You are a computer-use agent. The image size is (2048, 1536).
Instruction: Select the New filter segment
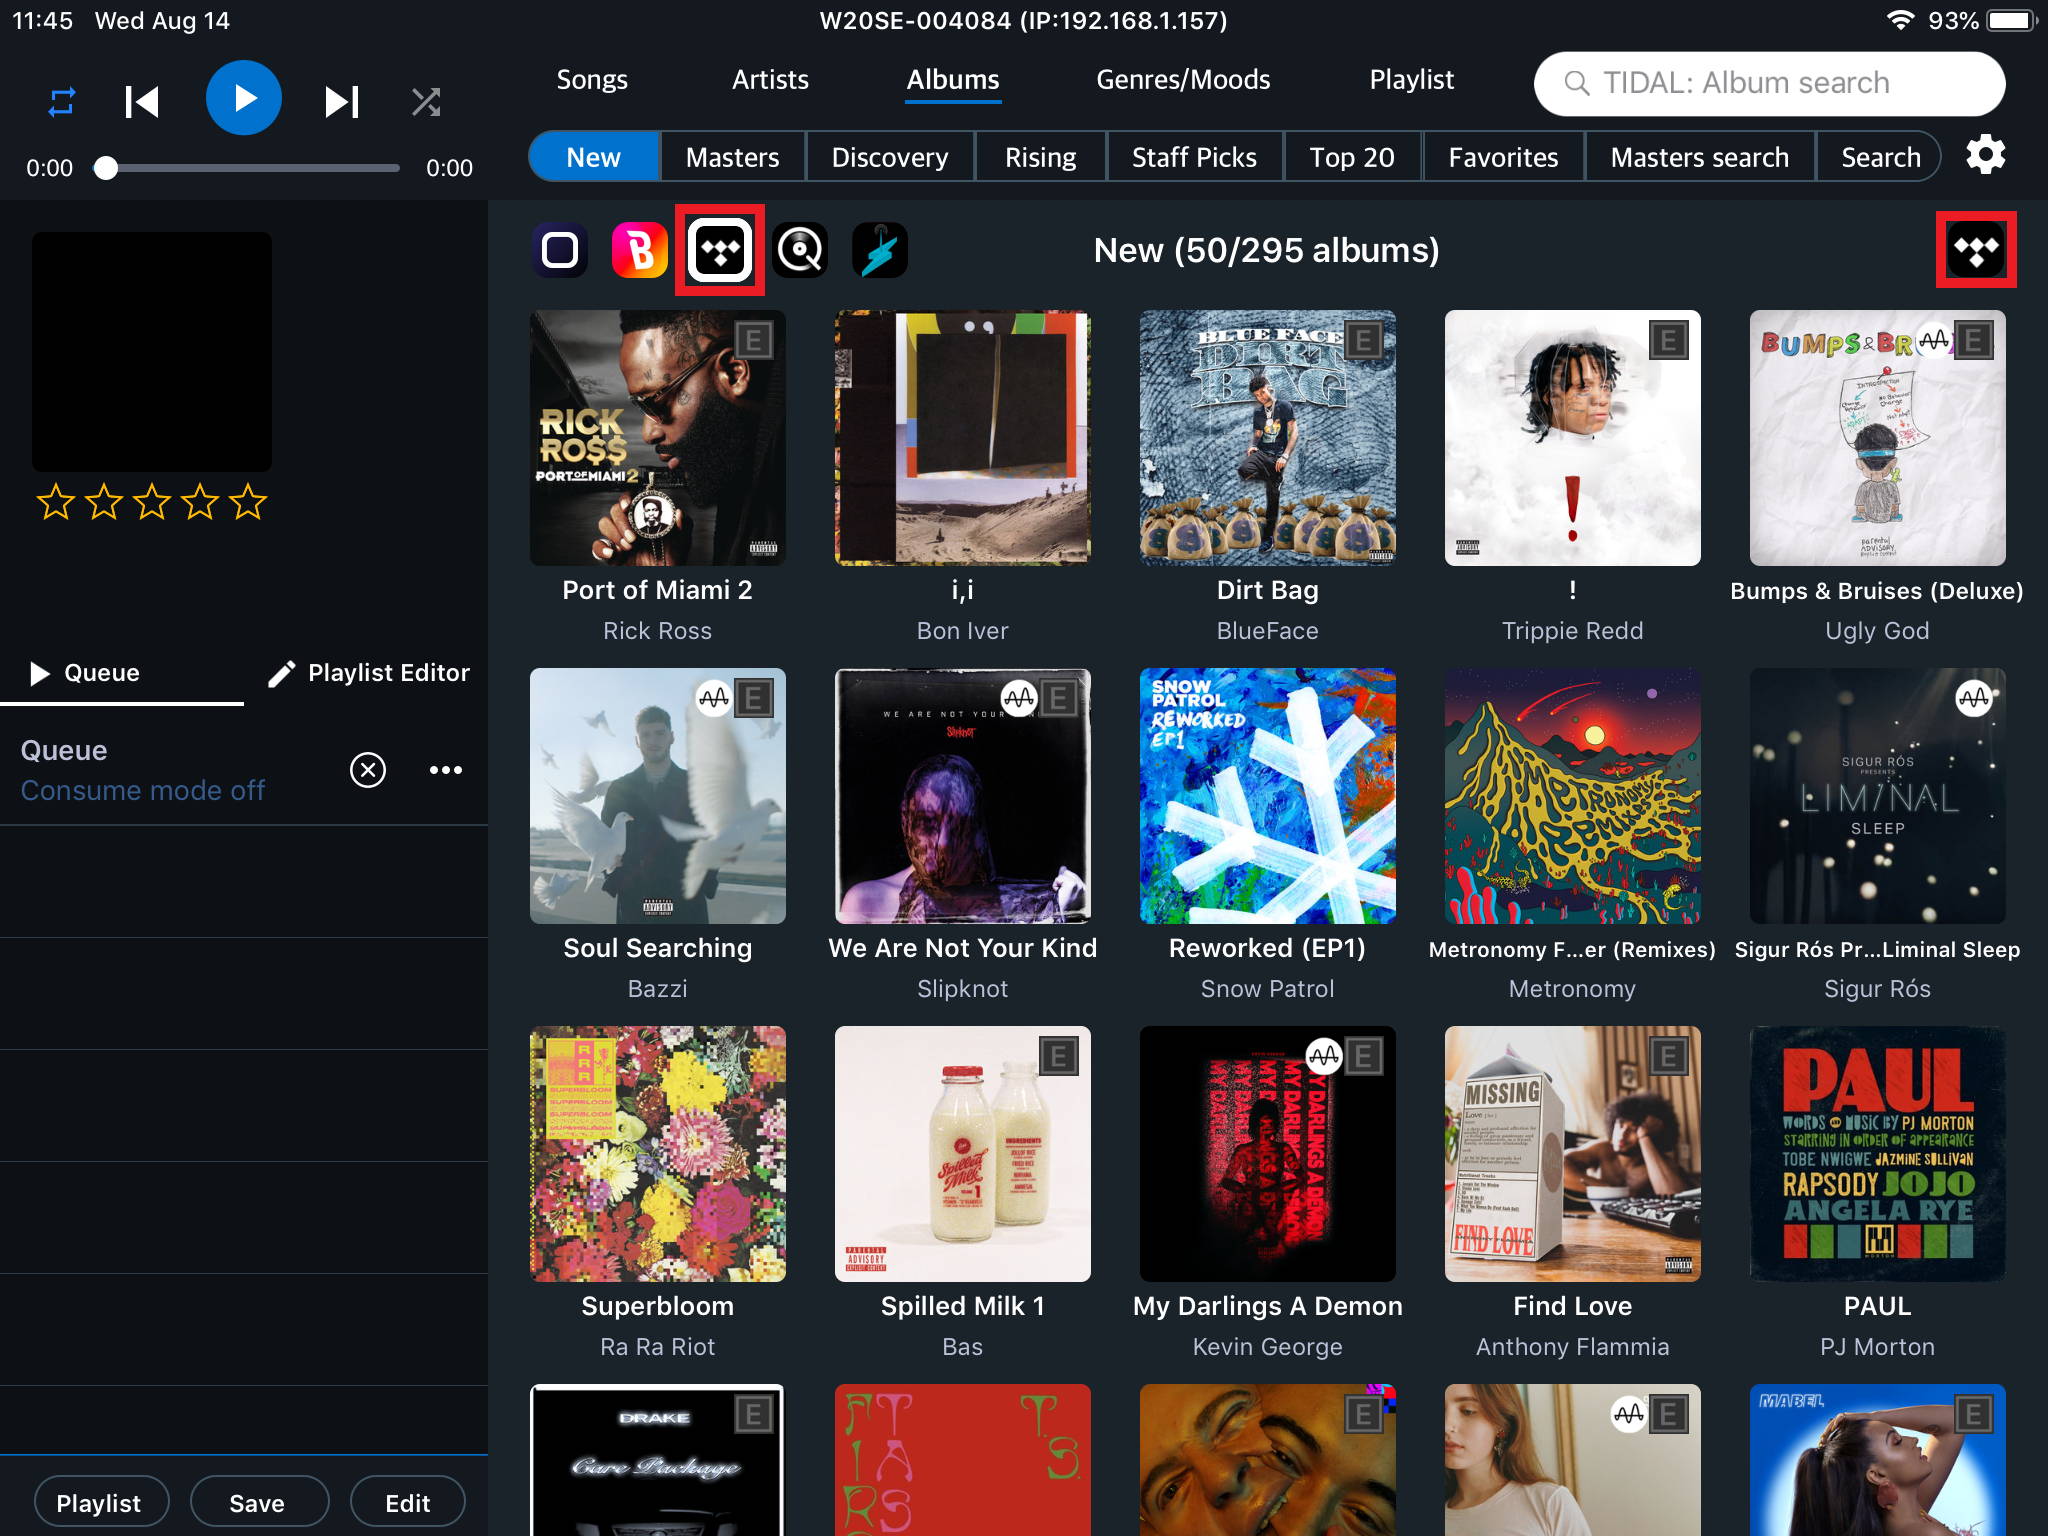click(594, 157)
